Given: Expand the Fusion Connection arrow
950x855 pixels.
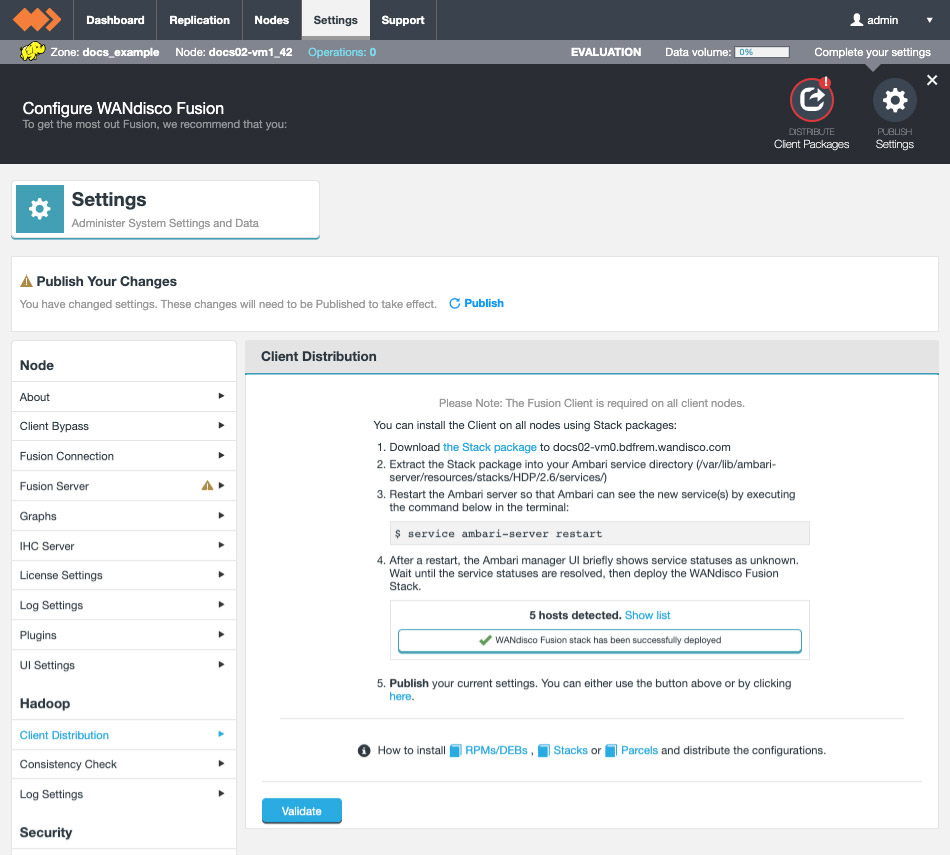Looking at the screenshot, I should tap(221, 455).
